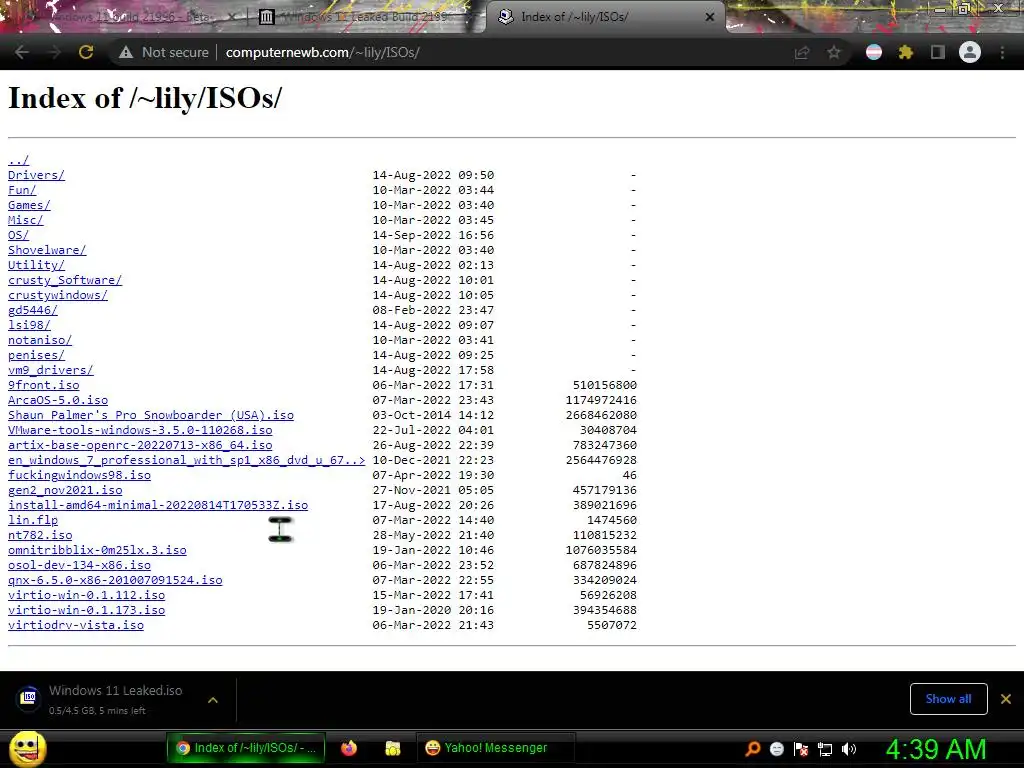Open the crusty_Software/ directory link
This screenshot has width=1024, height=768.
point(65,280)
